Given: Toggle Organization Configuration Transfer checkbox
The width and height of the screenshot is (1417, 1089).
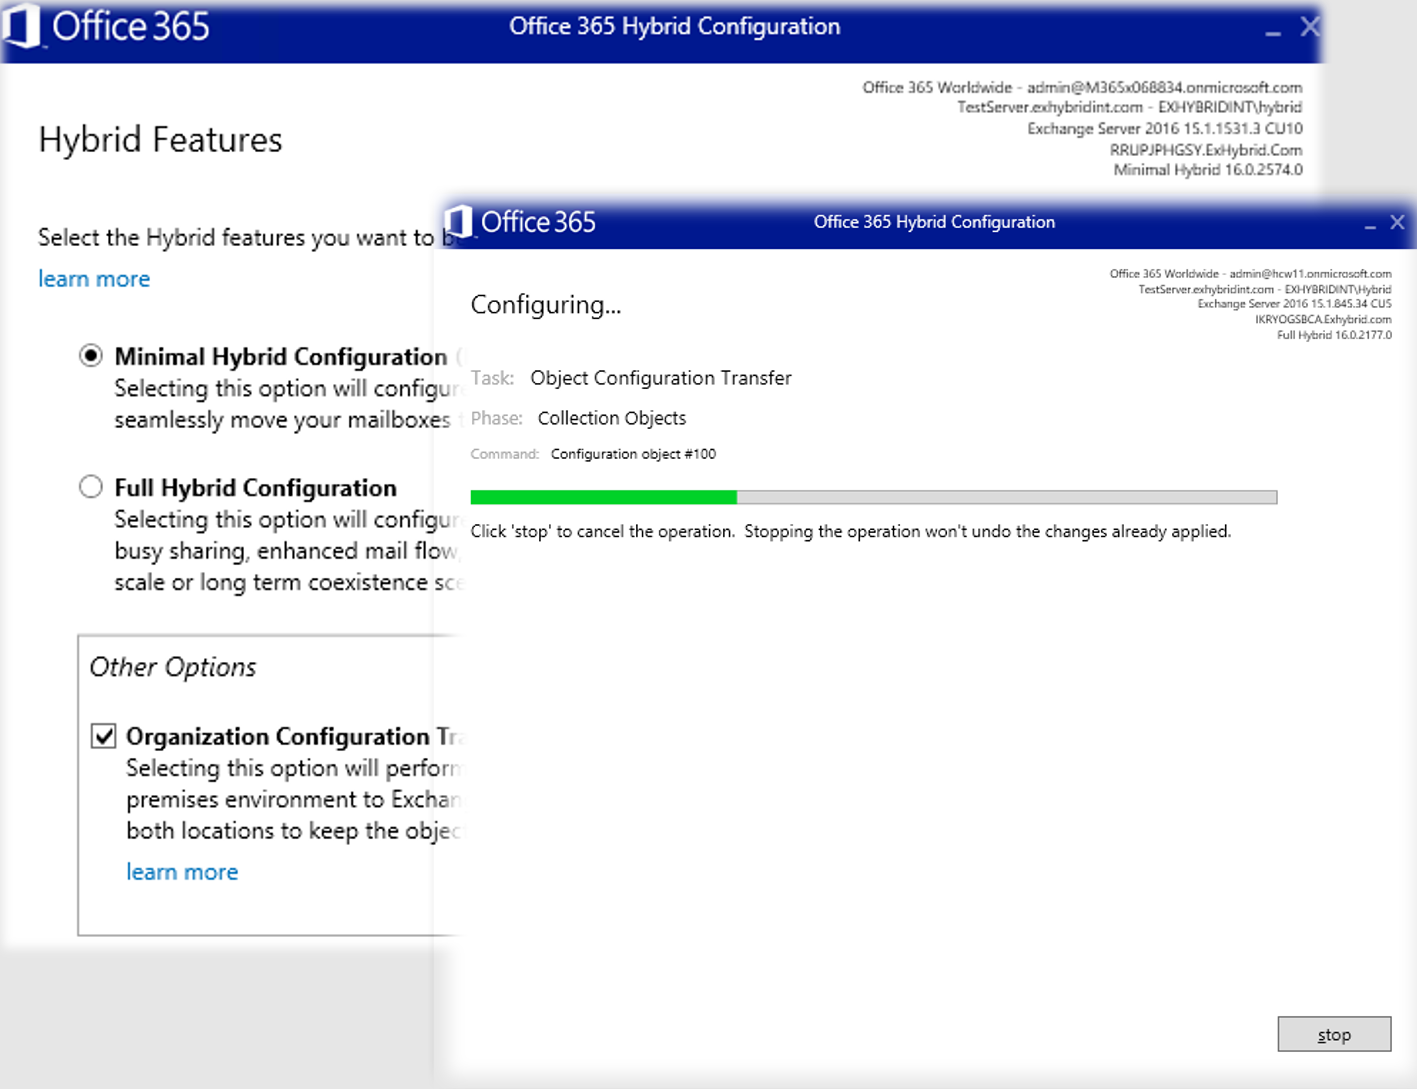Looking at the screenshot, I should [x=103, y=736].
